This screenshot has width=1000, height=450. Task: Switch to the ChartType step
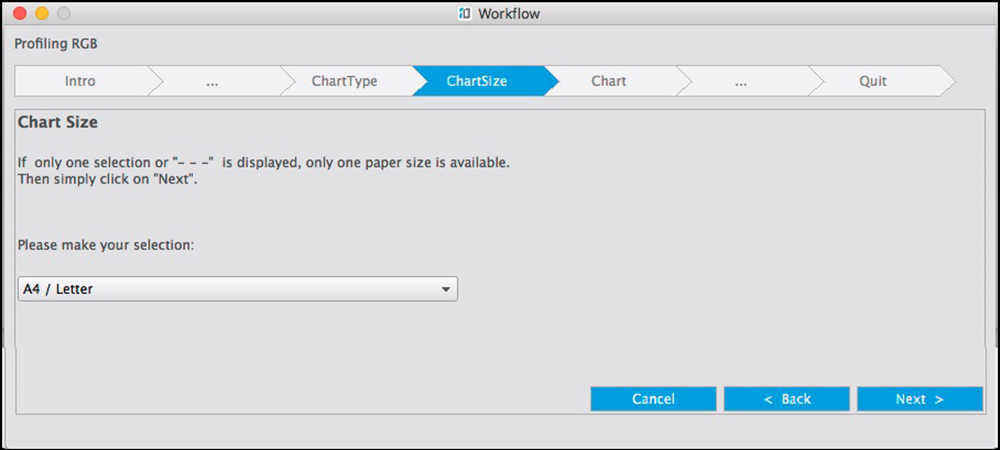tap(344, 81)
